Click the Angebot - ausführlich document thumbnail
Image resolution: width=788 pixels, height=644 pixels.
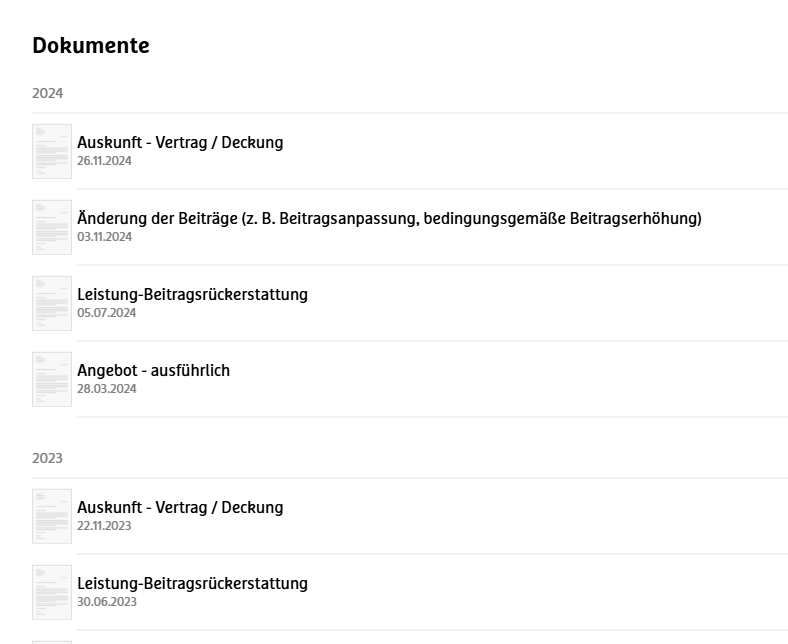(x=52, y=379)
